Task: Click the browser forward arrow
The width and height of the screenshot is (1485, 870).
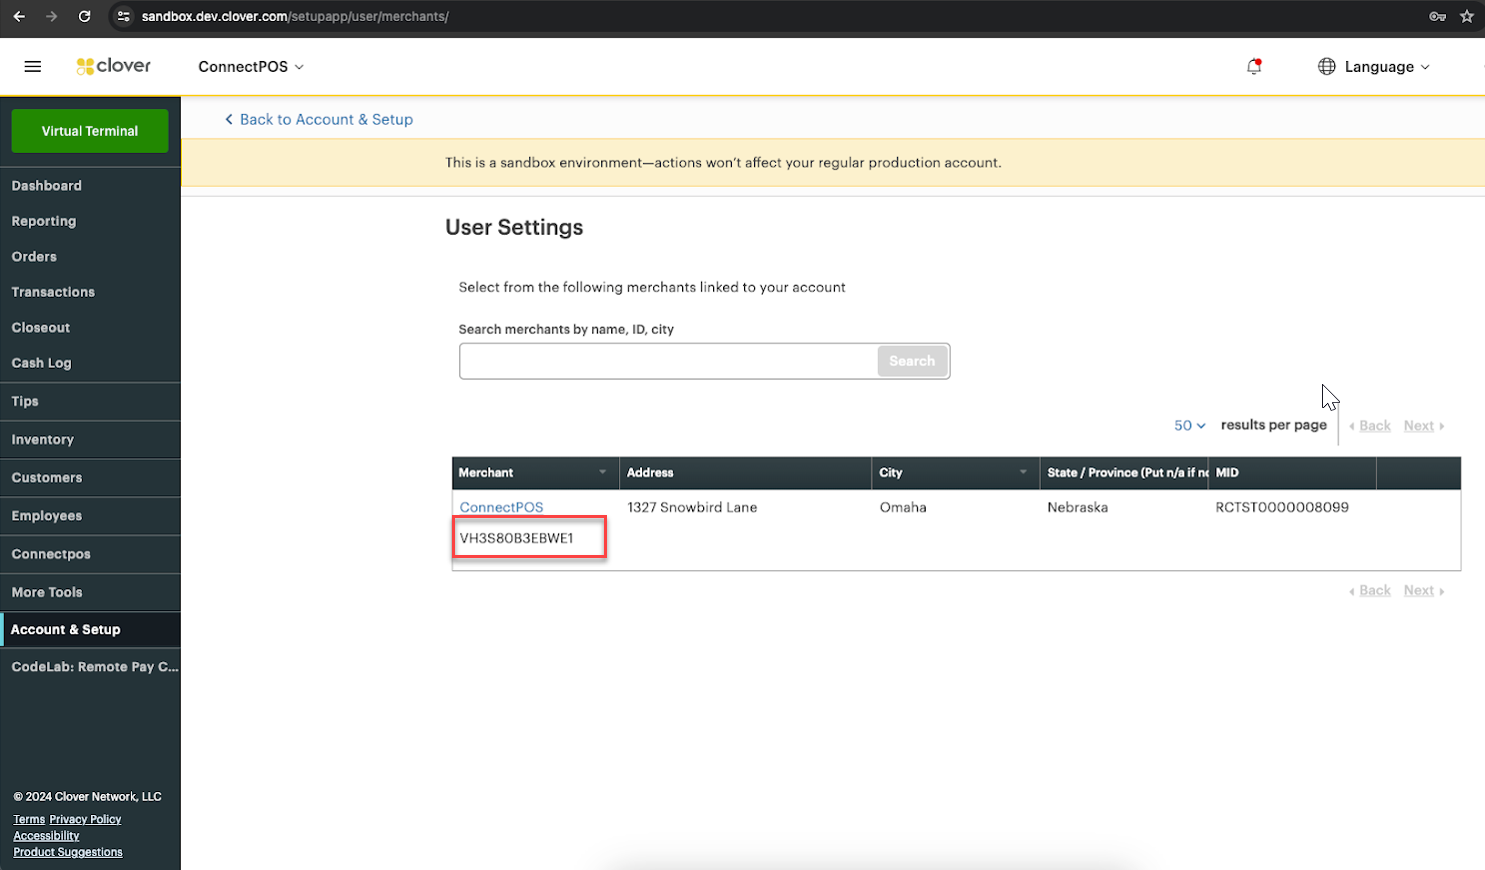Action: click(x=52, y=16)
